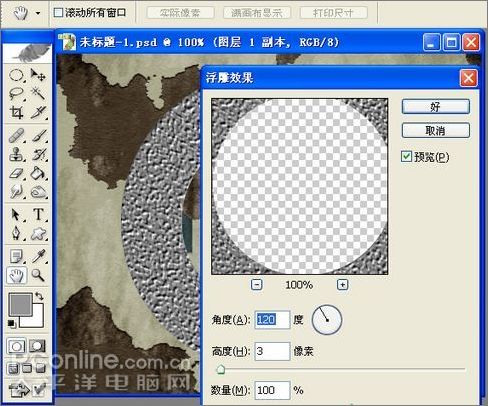Select the Lasso tool

coord(16,94)
